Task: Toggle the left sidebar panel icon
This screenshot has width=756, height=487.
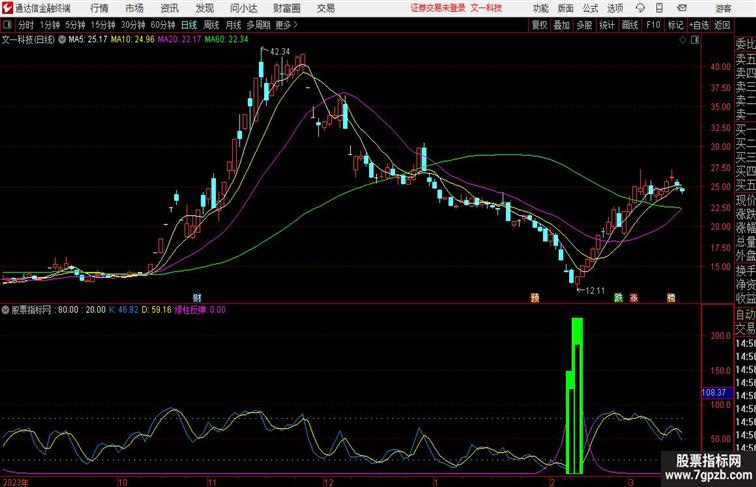Action: [x=7, y=25]
